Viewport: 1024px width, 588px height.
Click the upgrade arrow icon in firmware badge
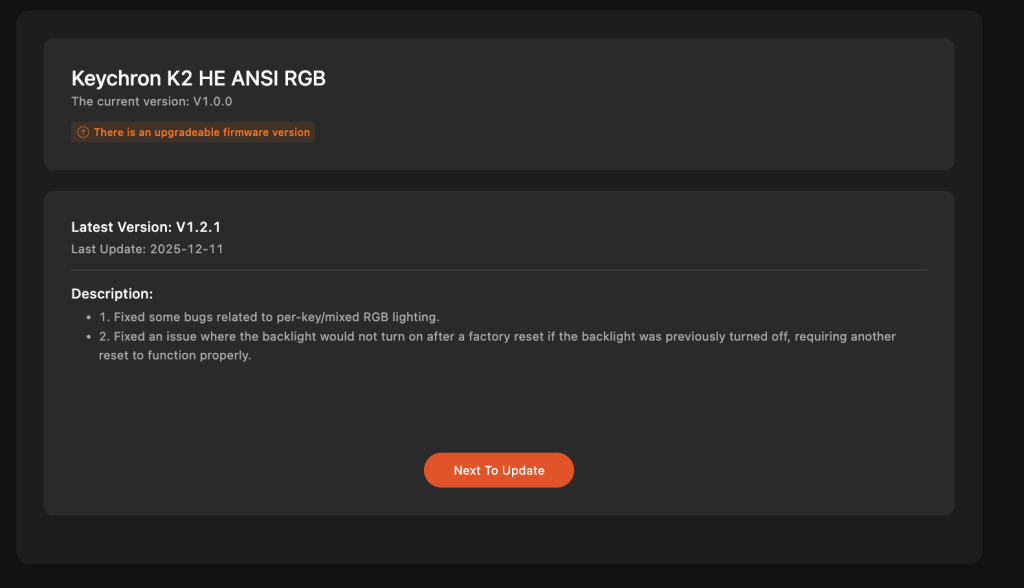(83, 132)
